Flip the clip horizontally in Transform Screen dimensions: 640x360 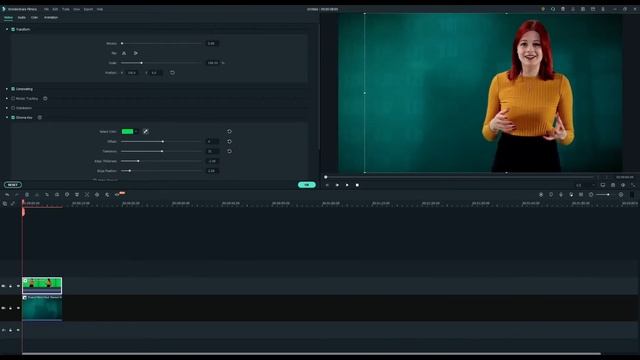(x=124, y=53)
